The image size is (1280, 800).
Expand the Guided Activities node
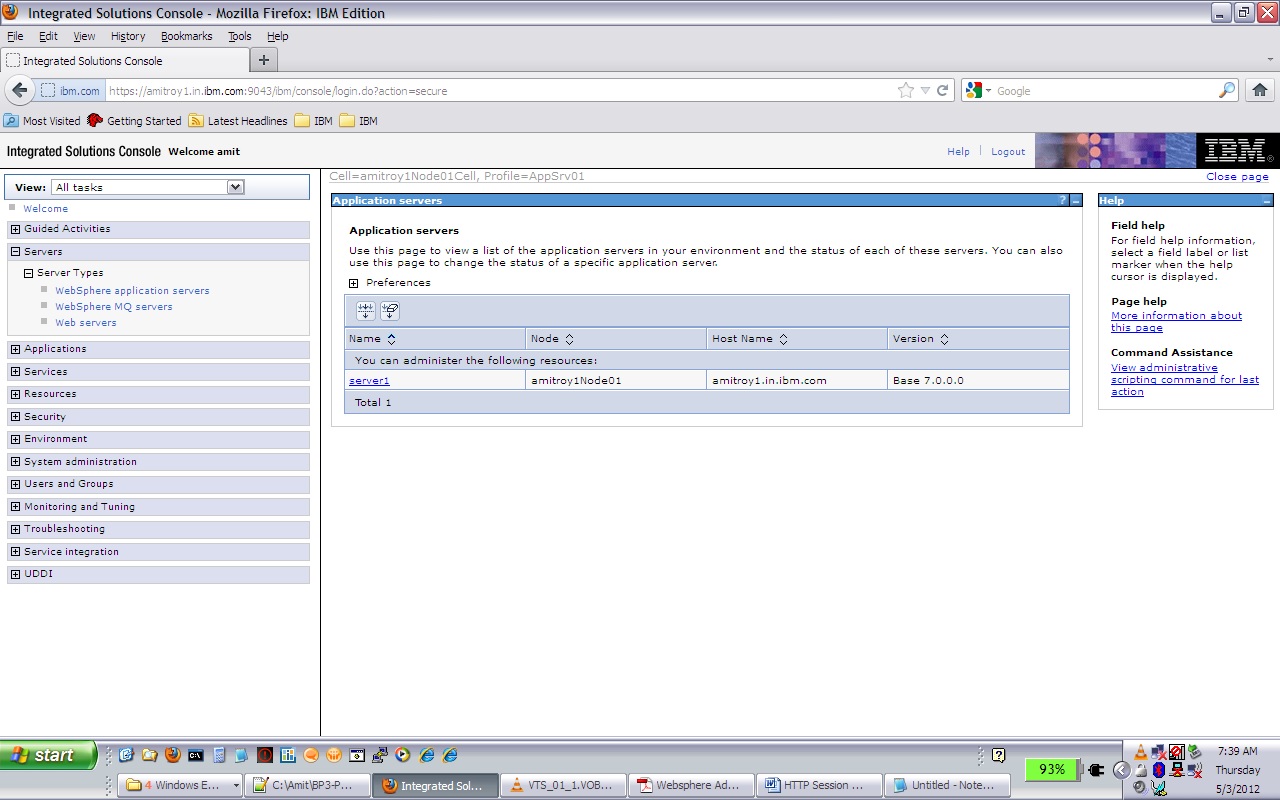pyautogui.click(x=15, y=229)
